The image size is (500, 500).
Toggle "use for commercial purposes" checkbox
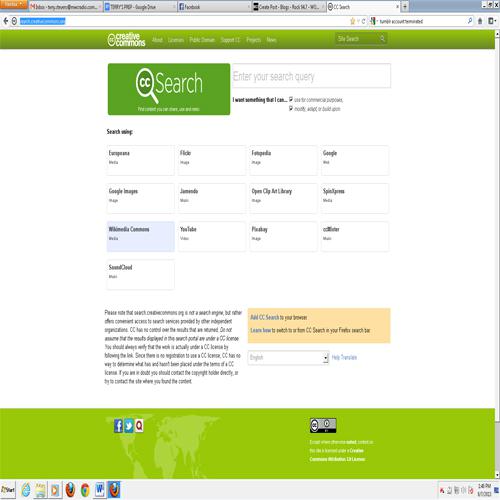point(291,99)
